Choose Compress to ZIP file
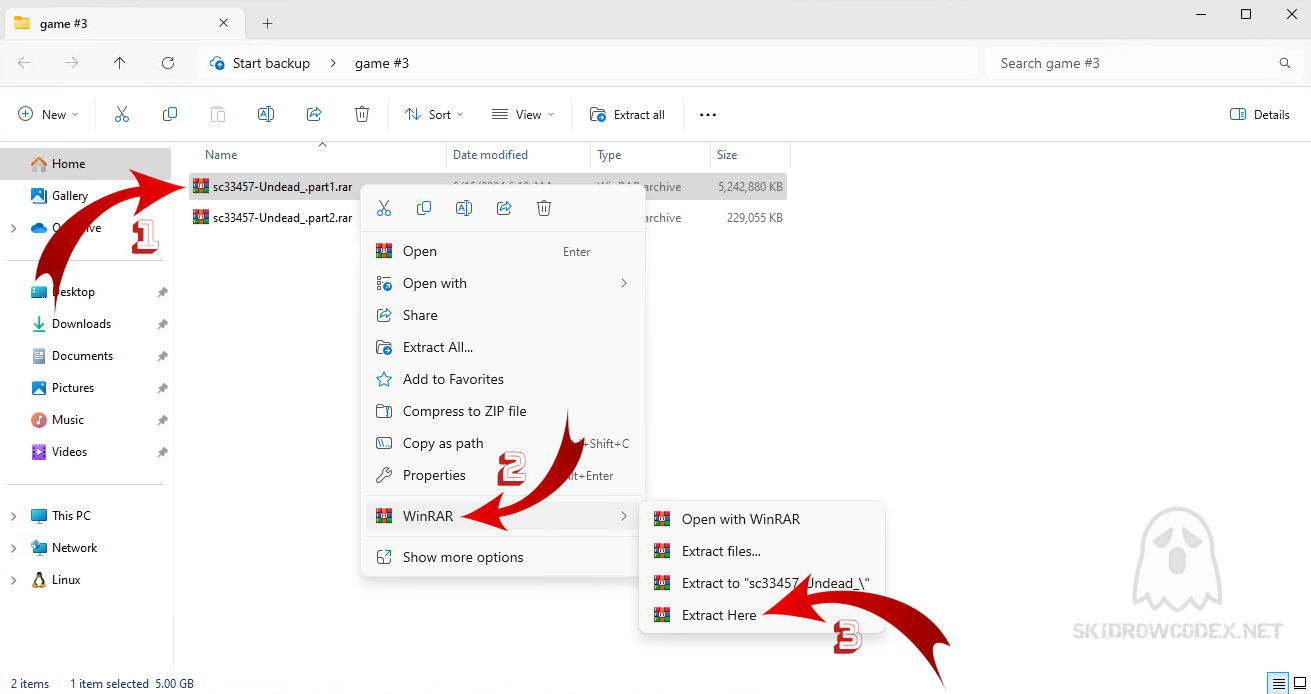Viewport: 1311px width, 694px height. 464,411
